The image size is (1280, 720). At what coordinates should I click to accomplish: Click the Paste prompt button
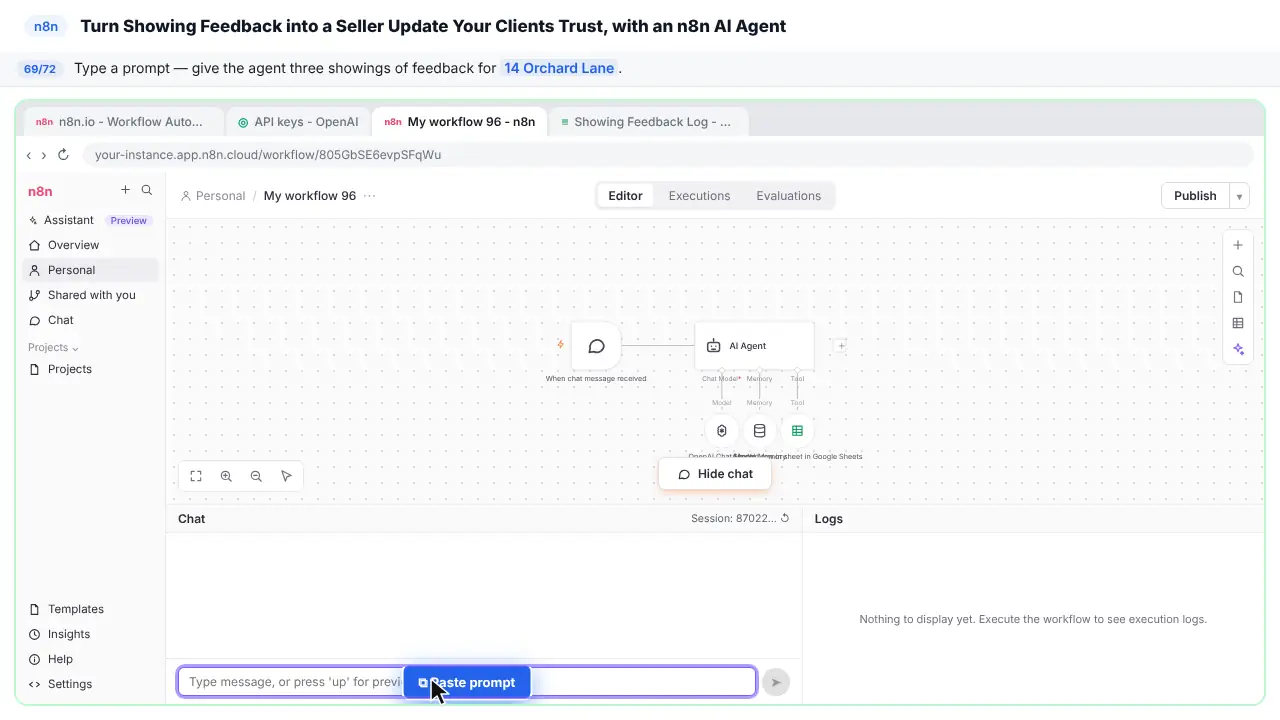467,682
